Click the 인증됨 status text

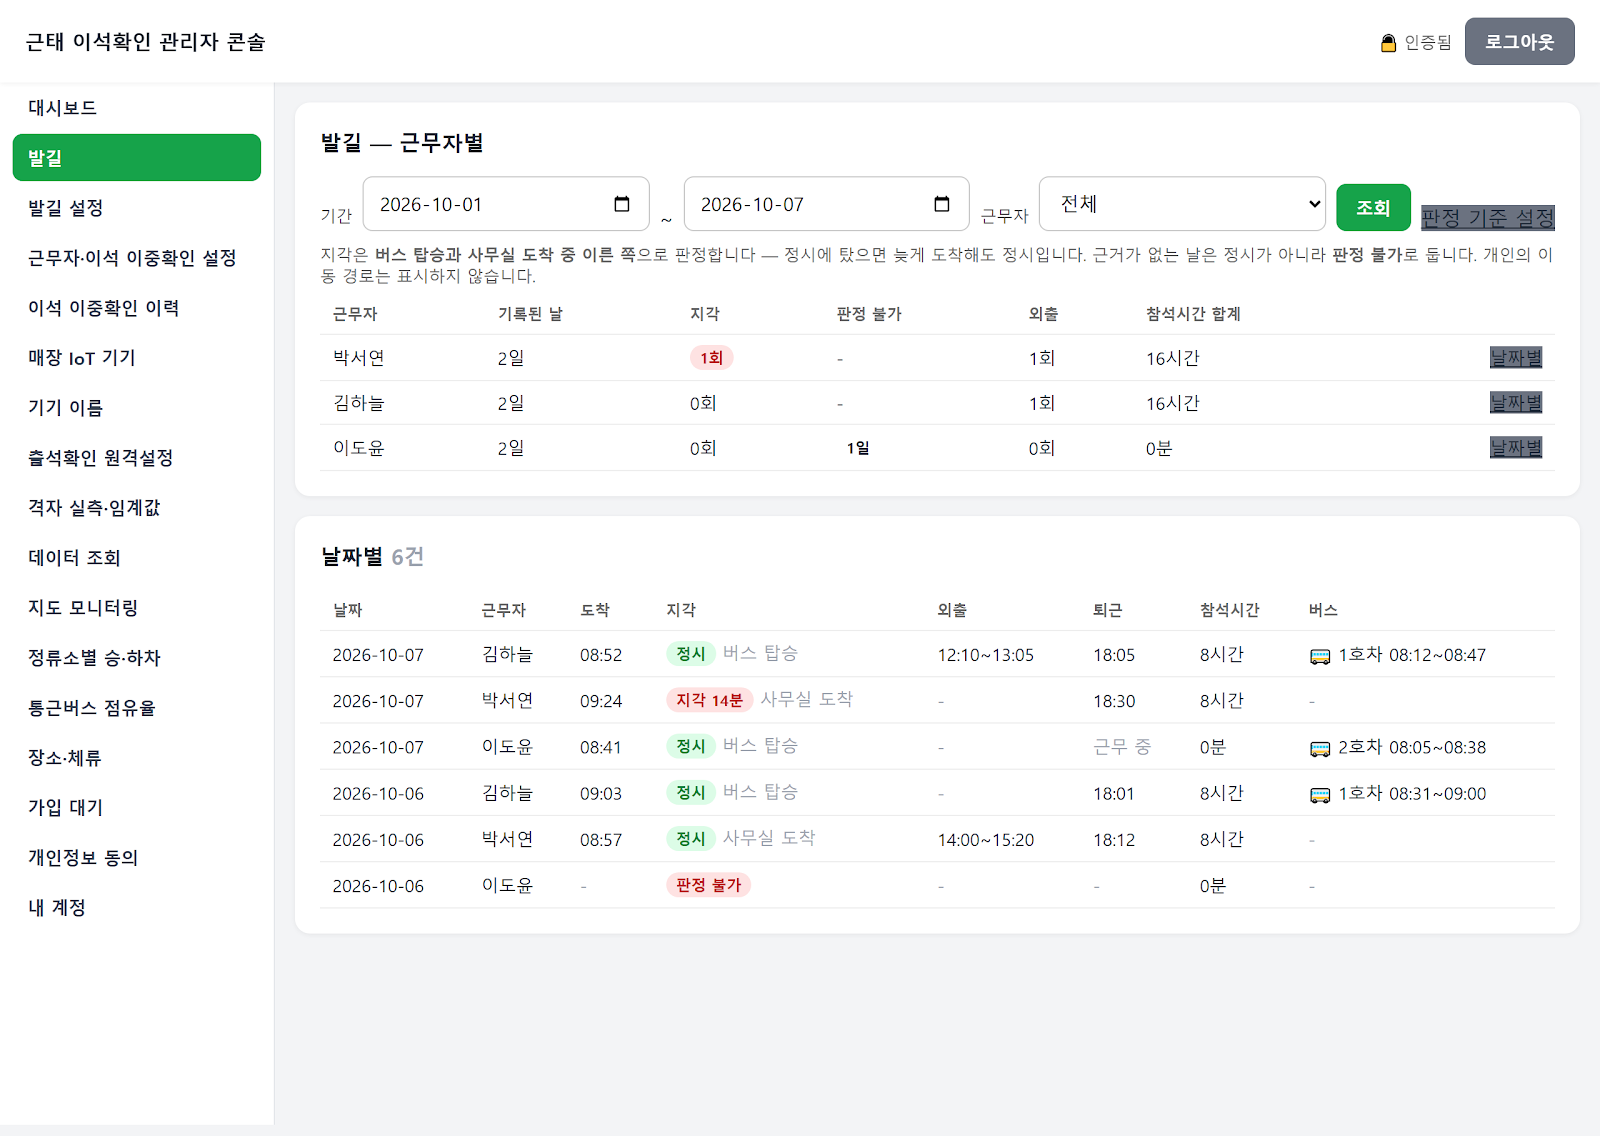1427,42
